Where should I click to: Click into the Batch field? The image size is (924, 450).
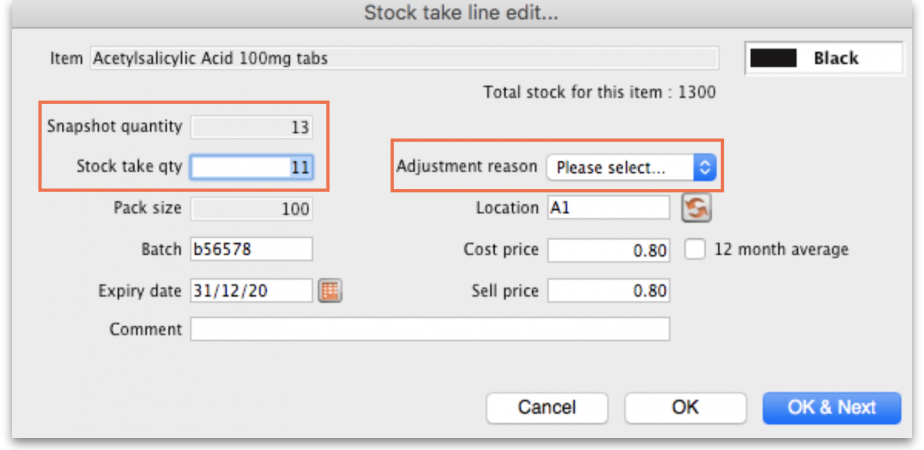pyautogui.click(x=252, y=249)
